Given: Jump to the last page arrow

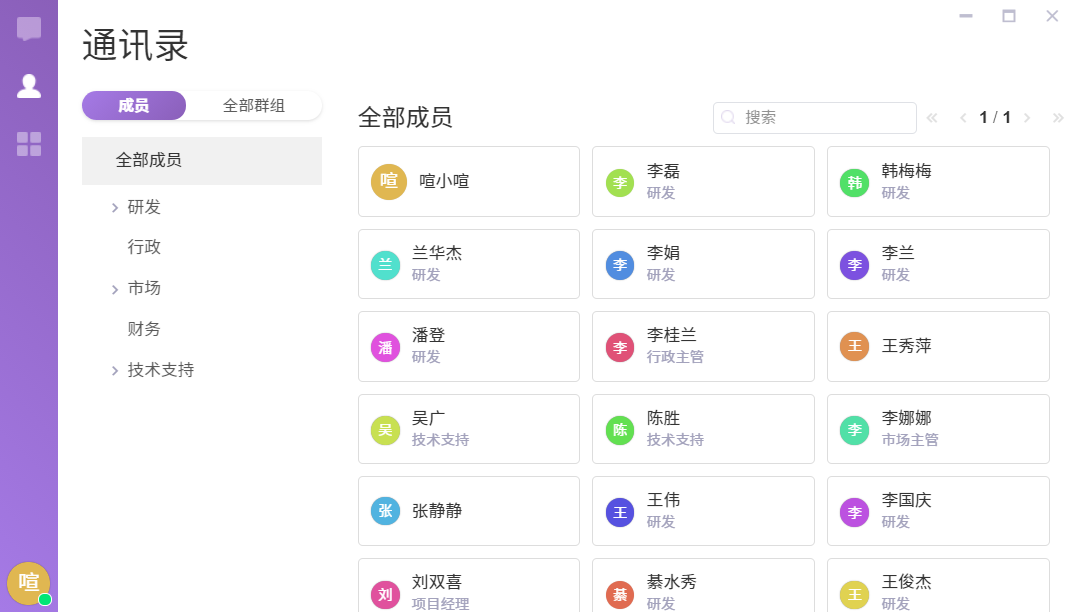Looking at the screenshot, I should [1058, 118].
